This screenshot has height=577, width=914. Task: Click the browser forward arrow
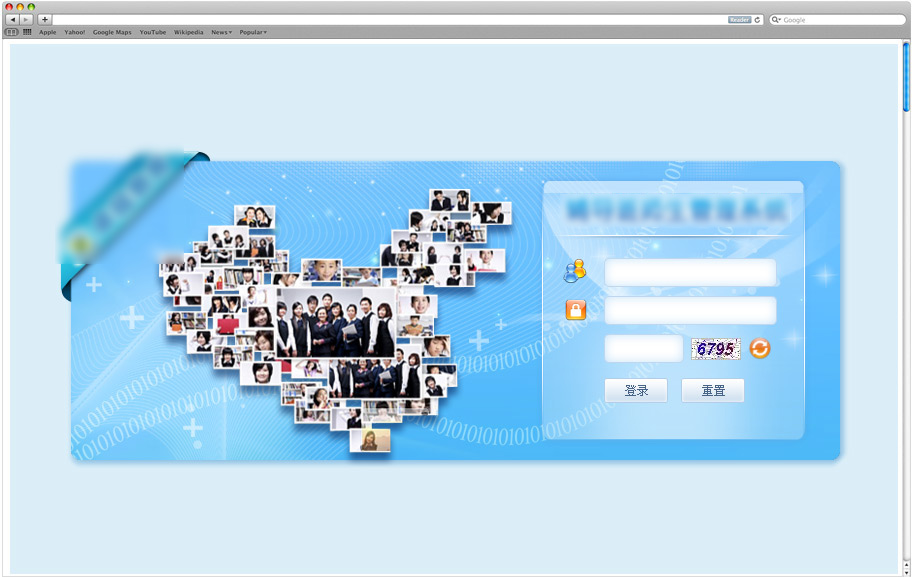coord(26,20)
